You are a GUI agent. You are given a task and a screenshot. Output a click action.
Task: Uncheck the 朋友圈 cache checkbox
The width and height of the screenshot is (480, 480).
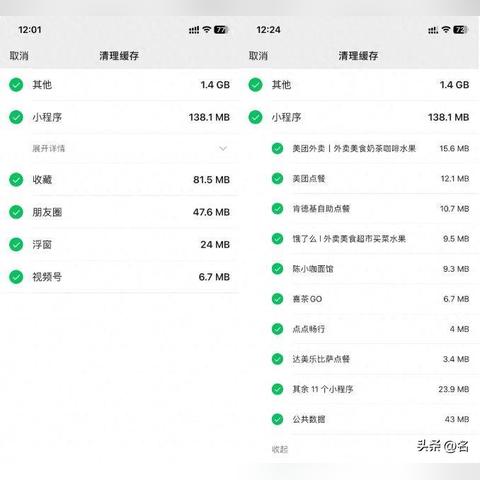coord(16,212)
